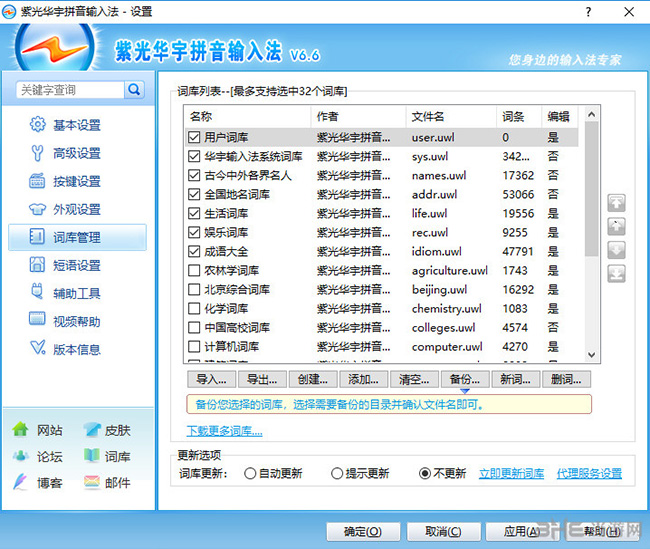Click the 删词... button
The width and height of the screenshot is (650, 549).
(566, 379)
